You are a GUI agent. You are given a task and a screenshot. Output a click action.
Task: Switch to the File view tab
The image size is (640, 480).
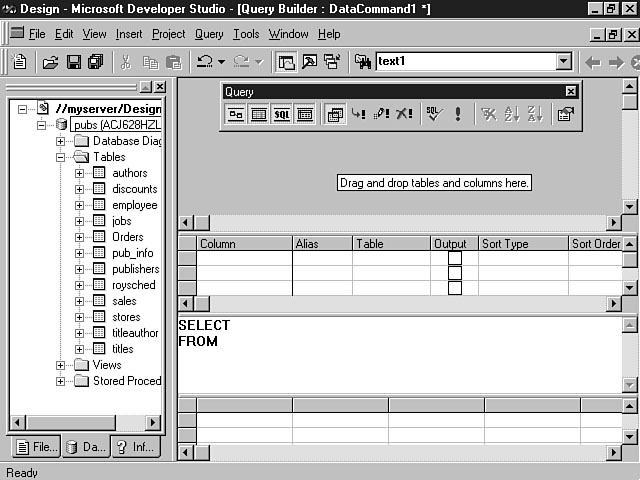[x=35, y=447]
